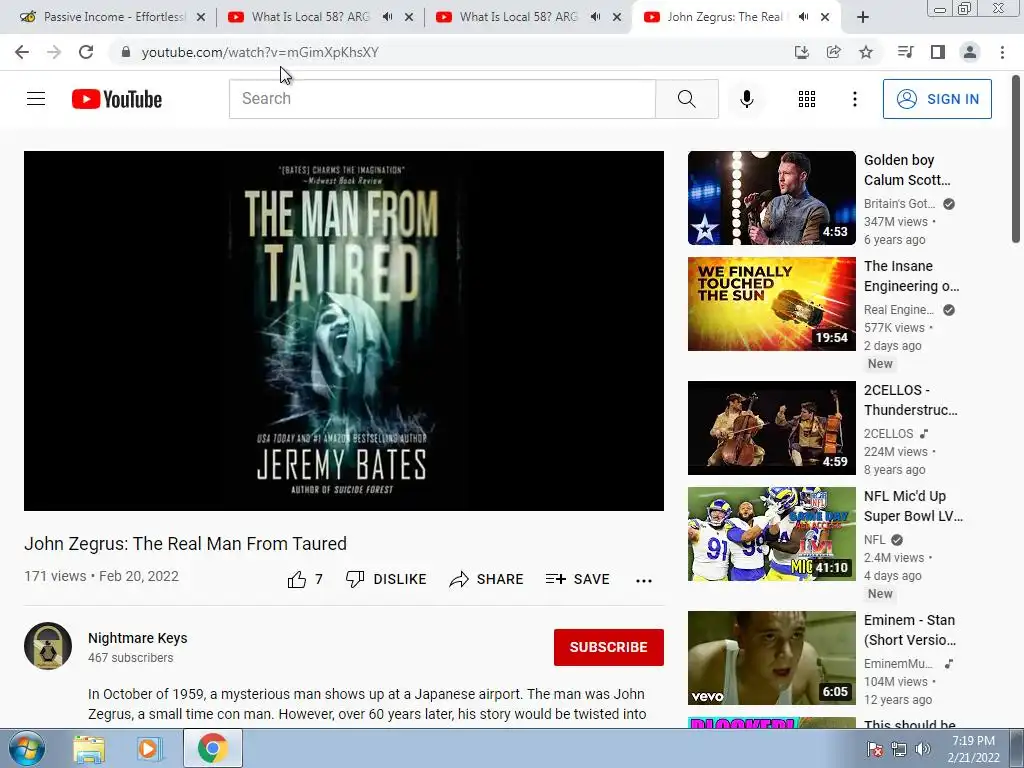Open the Nightmare Keys channel name link
1024x768 pixels.
click(x=138, y=638)
